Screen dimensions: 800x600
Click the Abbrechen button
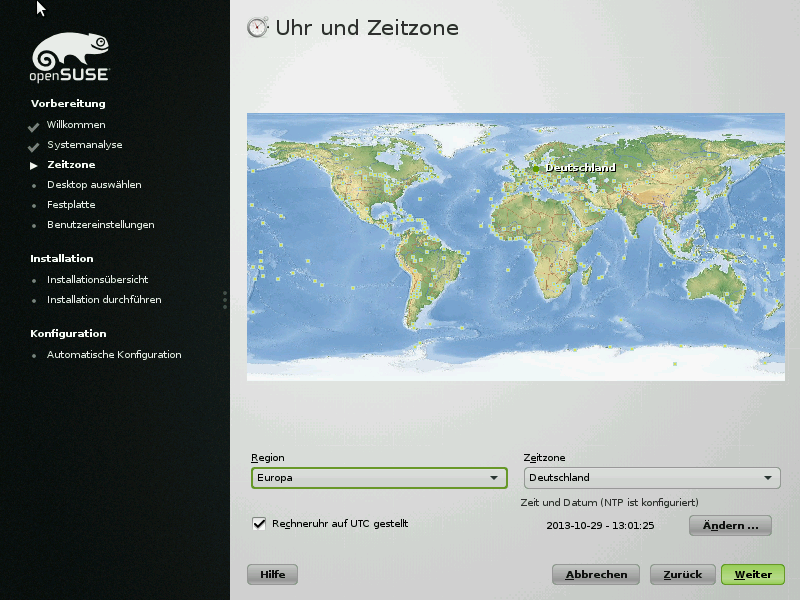(x=596, y=575)
